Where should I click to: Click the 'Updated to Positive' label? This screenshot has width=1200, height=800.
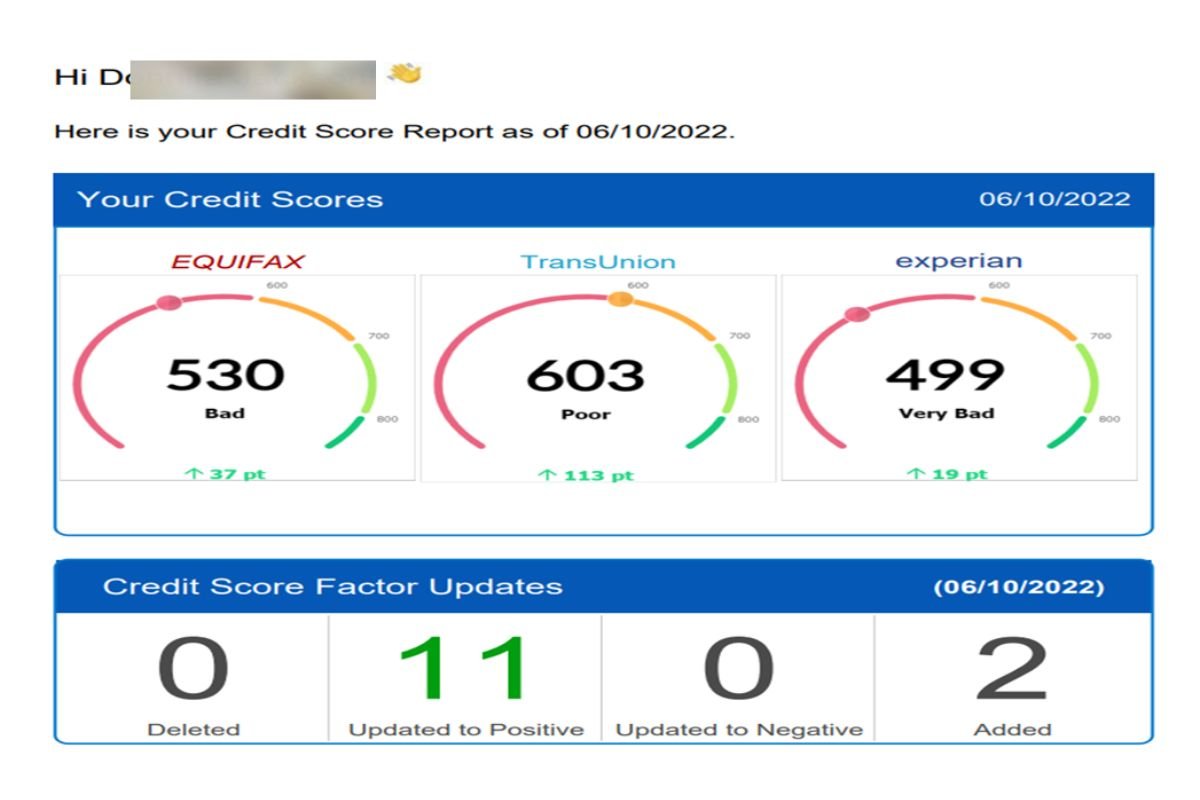(x=466, y=730)
